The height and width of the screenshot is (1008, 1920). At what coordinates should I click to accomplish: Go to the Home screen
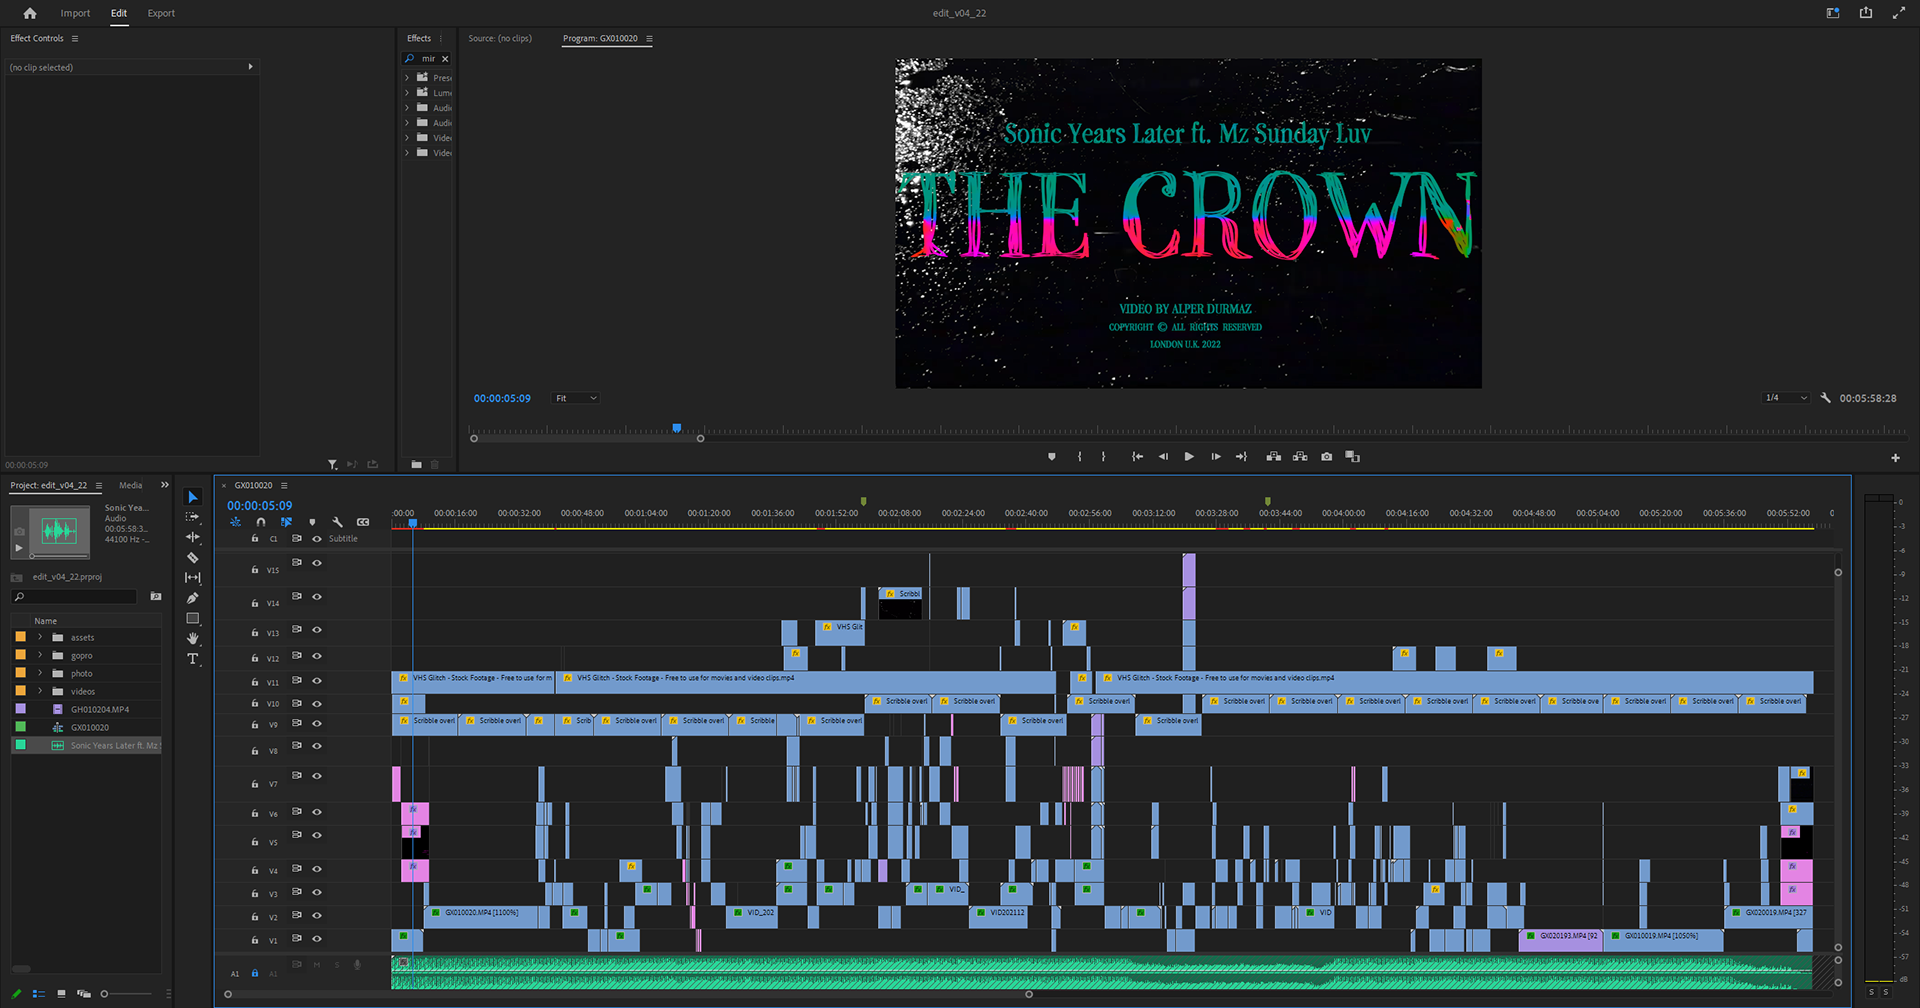click(30, 13)
